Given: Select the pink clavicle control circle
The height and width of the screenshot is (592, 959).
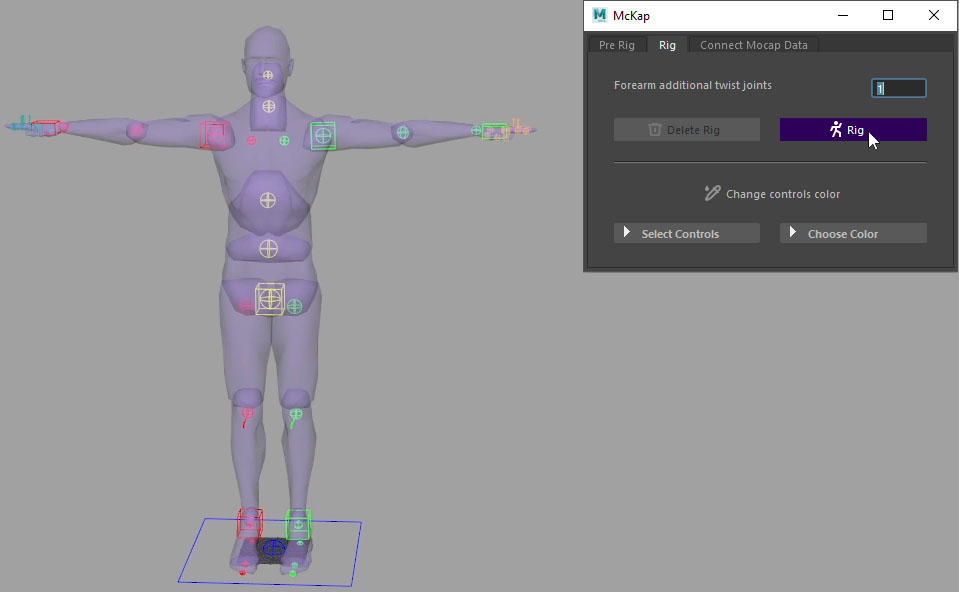Looking at the screenshot, I should click(251, 141).
